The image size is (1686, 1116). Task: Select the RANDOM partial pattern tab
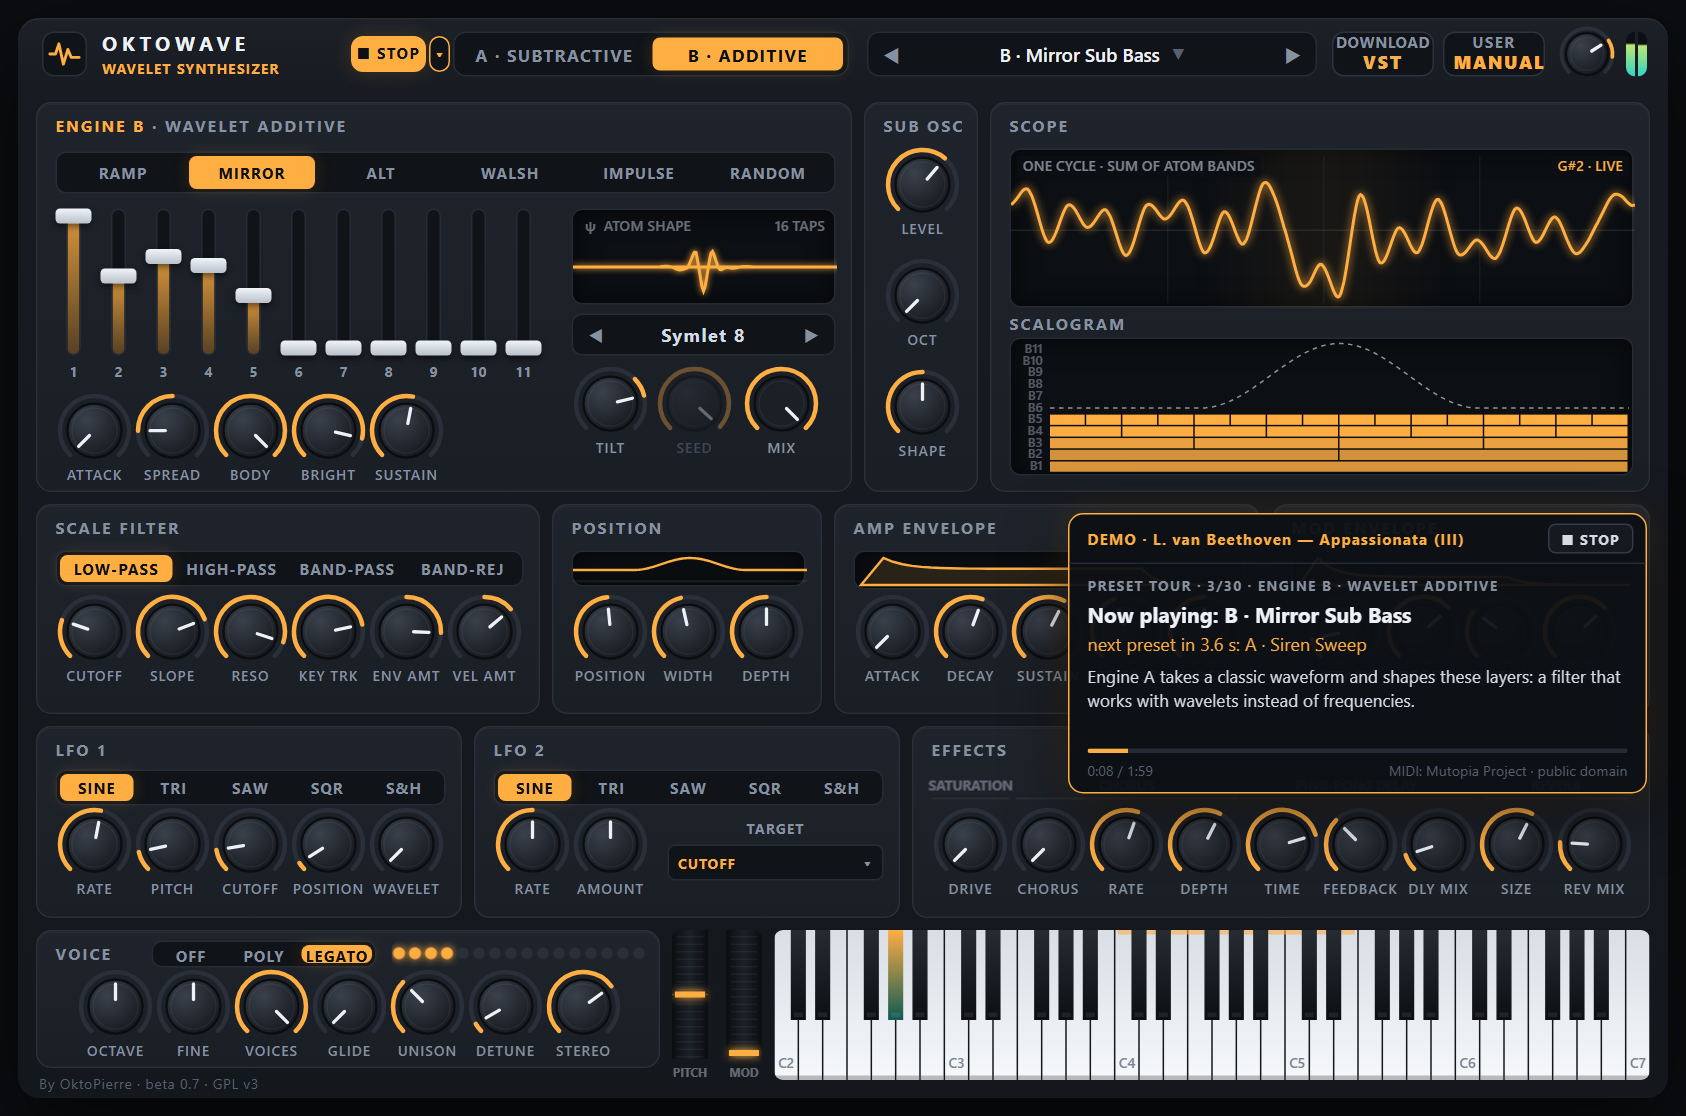[x=767, y=173]
